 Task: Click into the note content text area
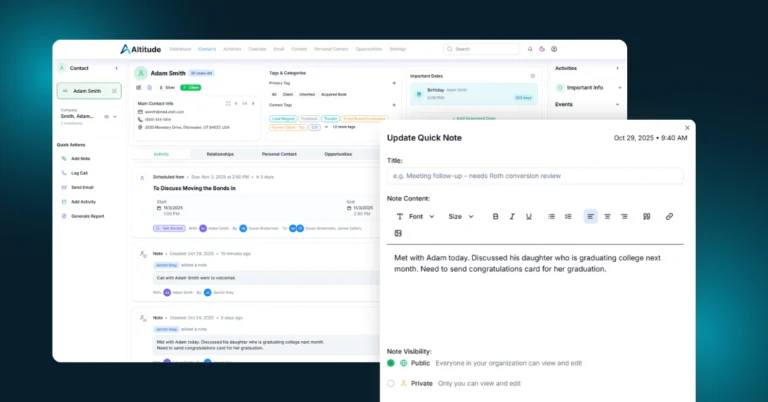[x=535, y=294]
